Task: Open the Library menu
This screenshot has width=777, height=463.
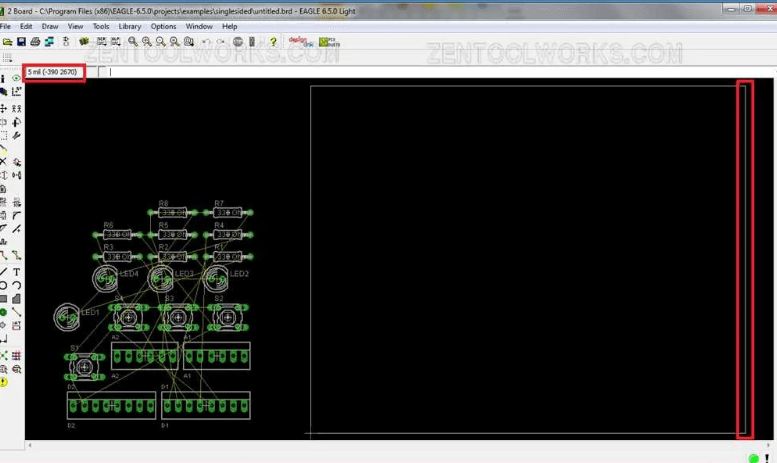Action: 130,26
